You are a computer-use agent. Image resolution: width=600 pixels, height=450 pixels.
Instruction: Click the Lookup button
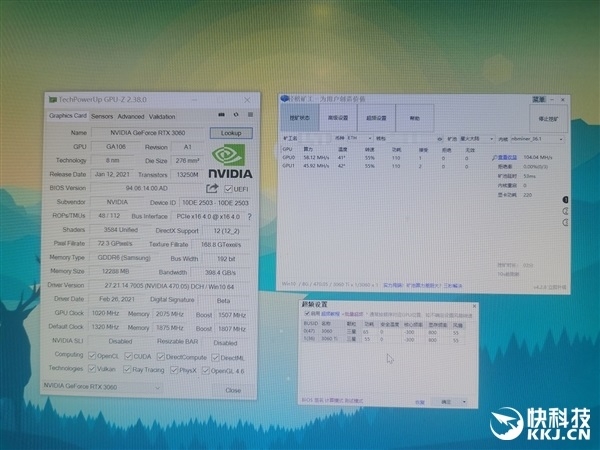(231, 133)
